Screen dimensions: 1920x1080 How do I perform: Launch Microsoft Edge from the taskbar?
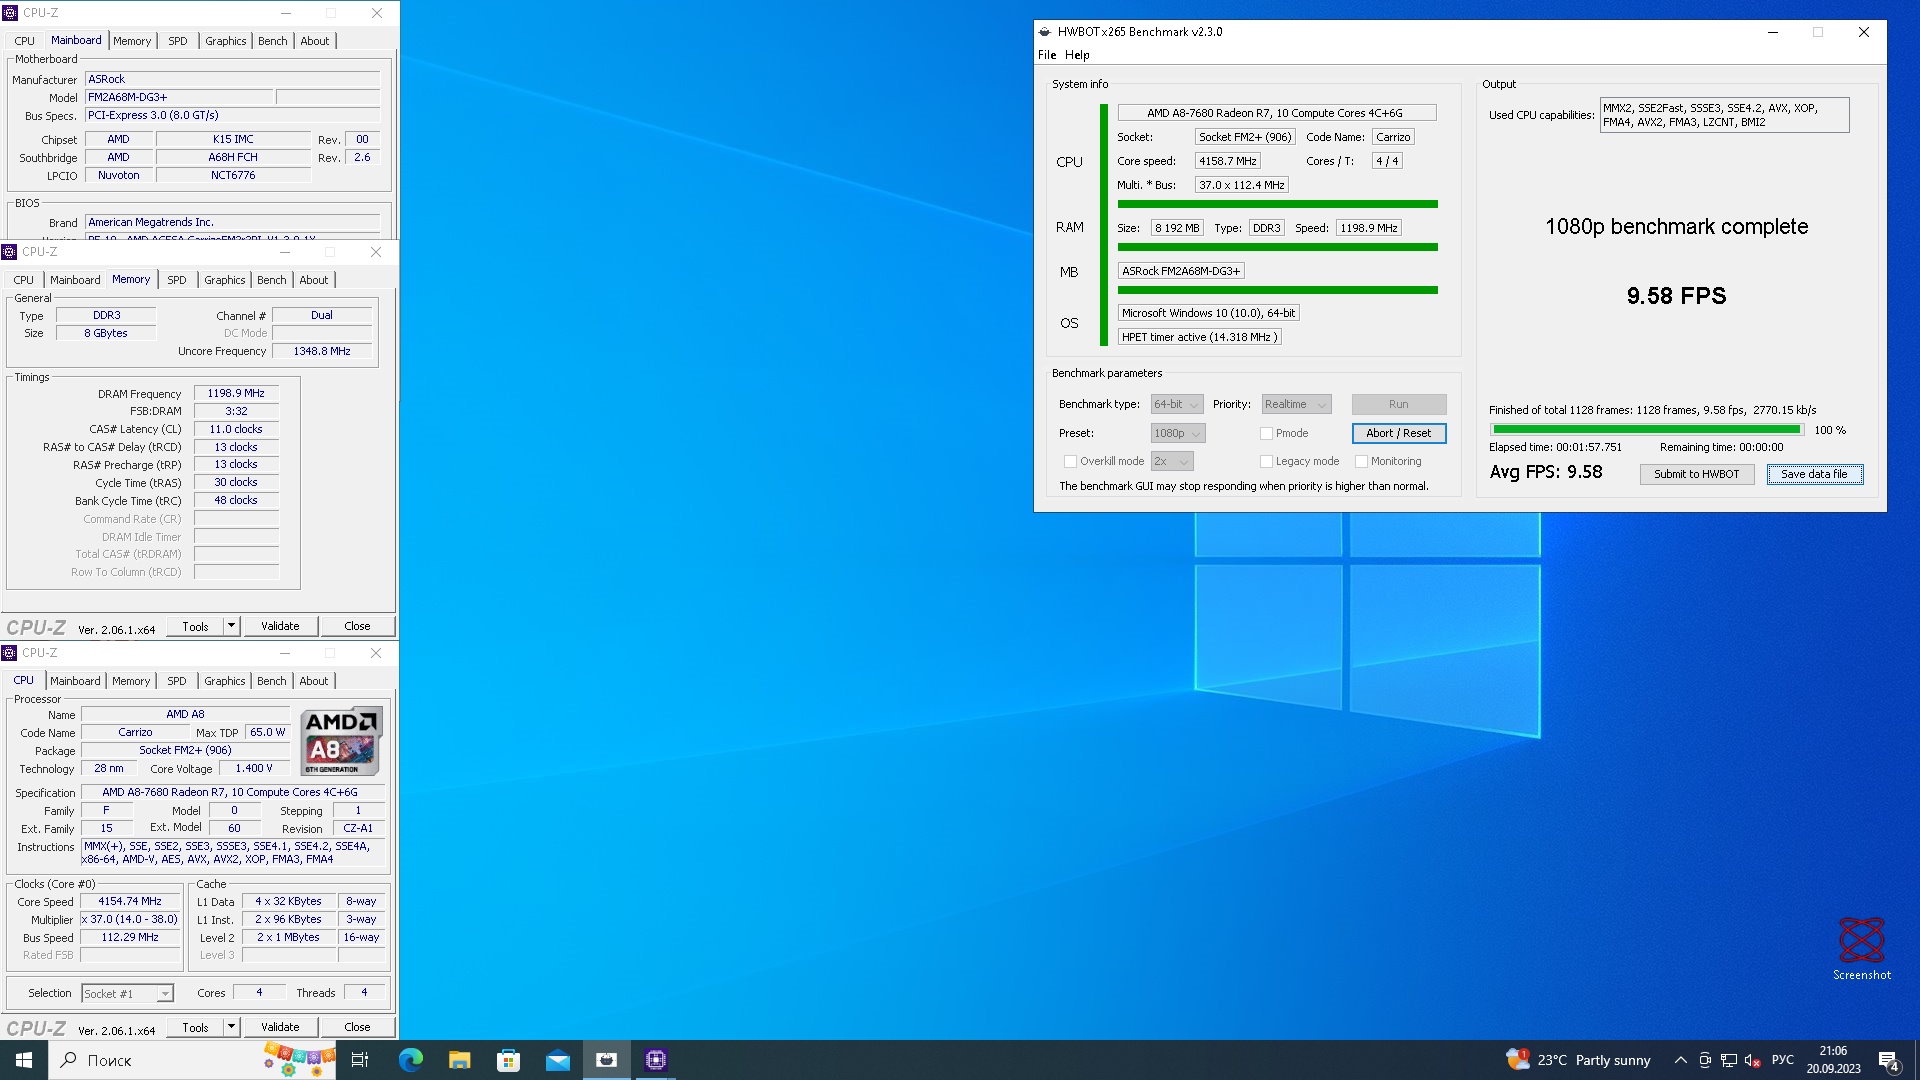tap(410, 1060)
